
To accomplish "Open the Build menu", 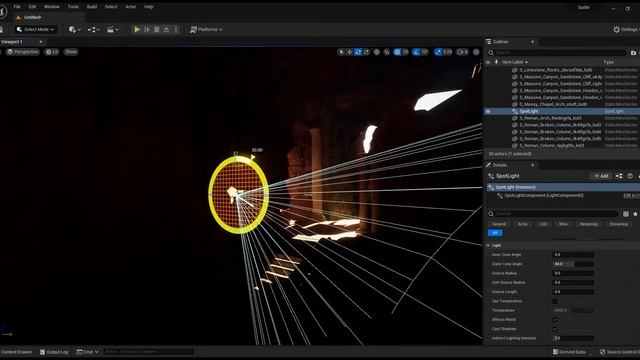I will point(92,7).
